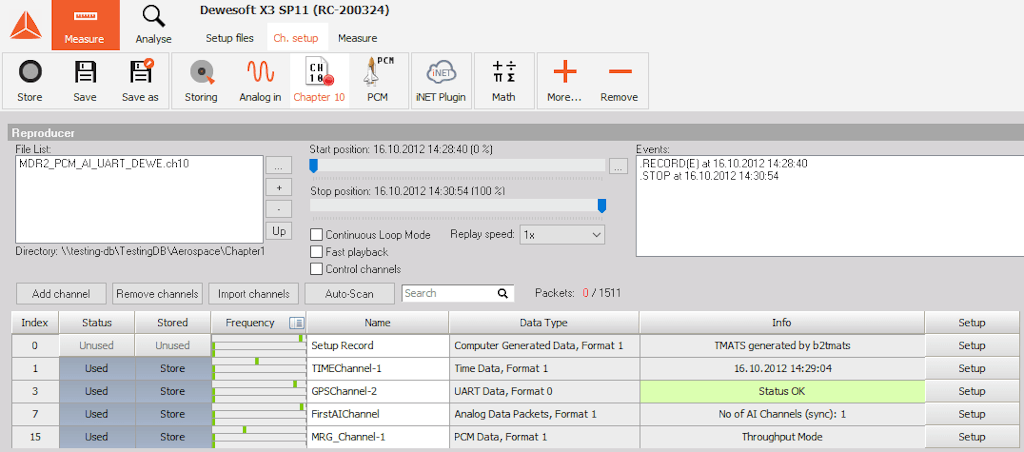1024x452 pixels.
Task: Click Start position slider handle
Action: tap(313, 166)
